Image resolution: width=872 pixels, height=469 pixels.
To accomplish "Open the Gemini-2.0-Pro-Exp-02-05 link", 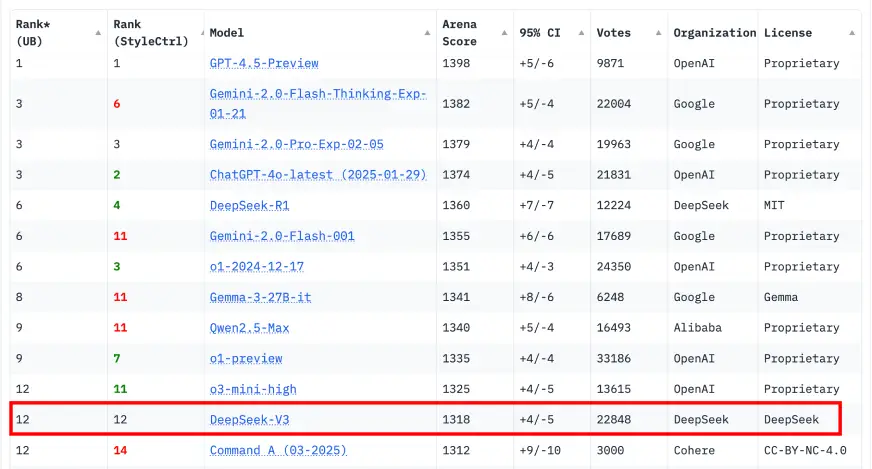I will (x=296, y=144).
